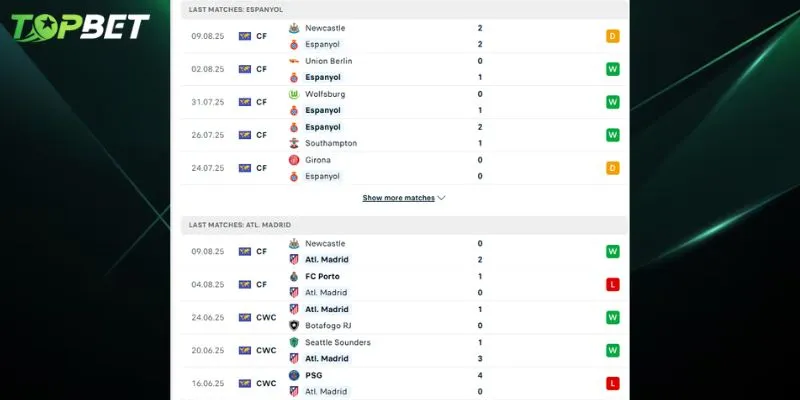Click the loss badge for FC Porto match
This screenshot has width=800, height=400.
pos(612,284)
